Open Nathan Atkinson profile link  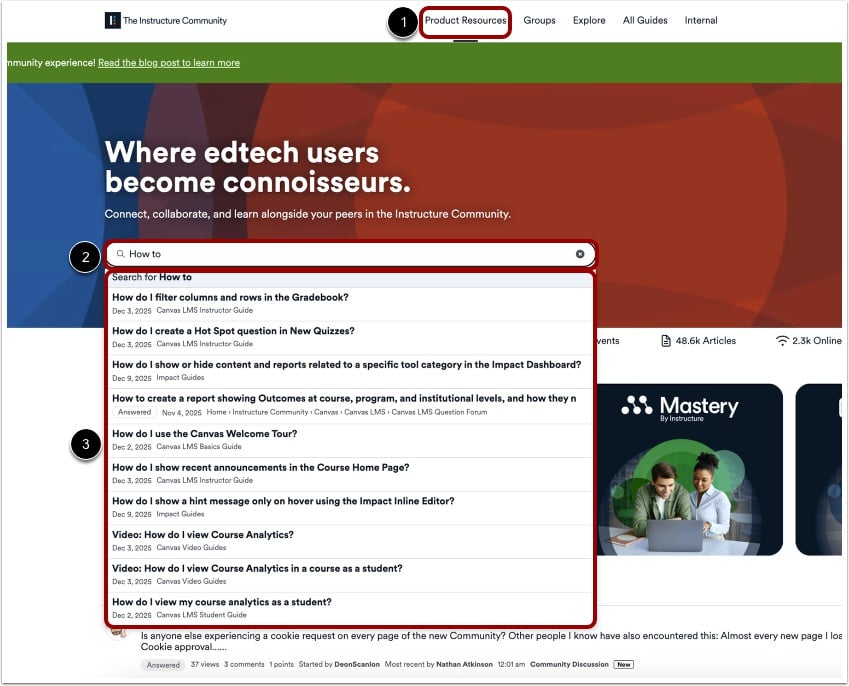tap(464, 664)
